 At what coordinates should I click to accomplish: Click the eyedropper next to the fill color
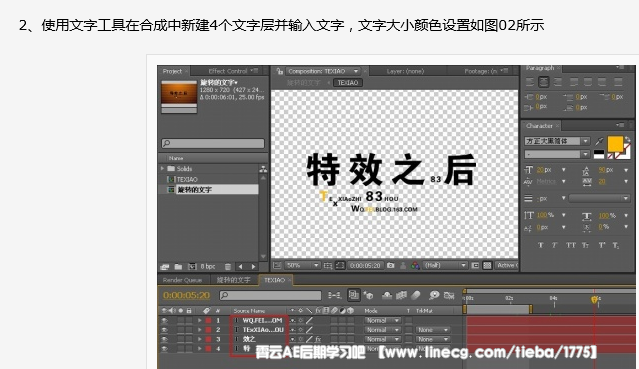(x=599, y=141)
